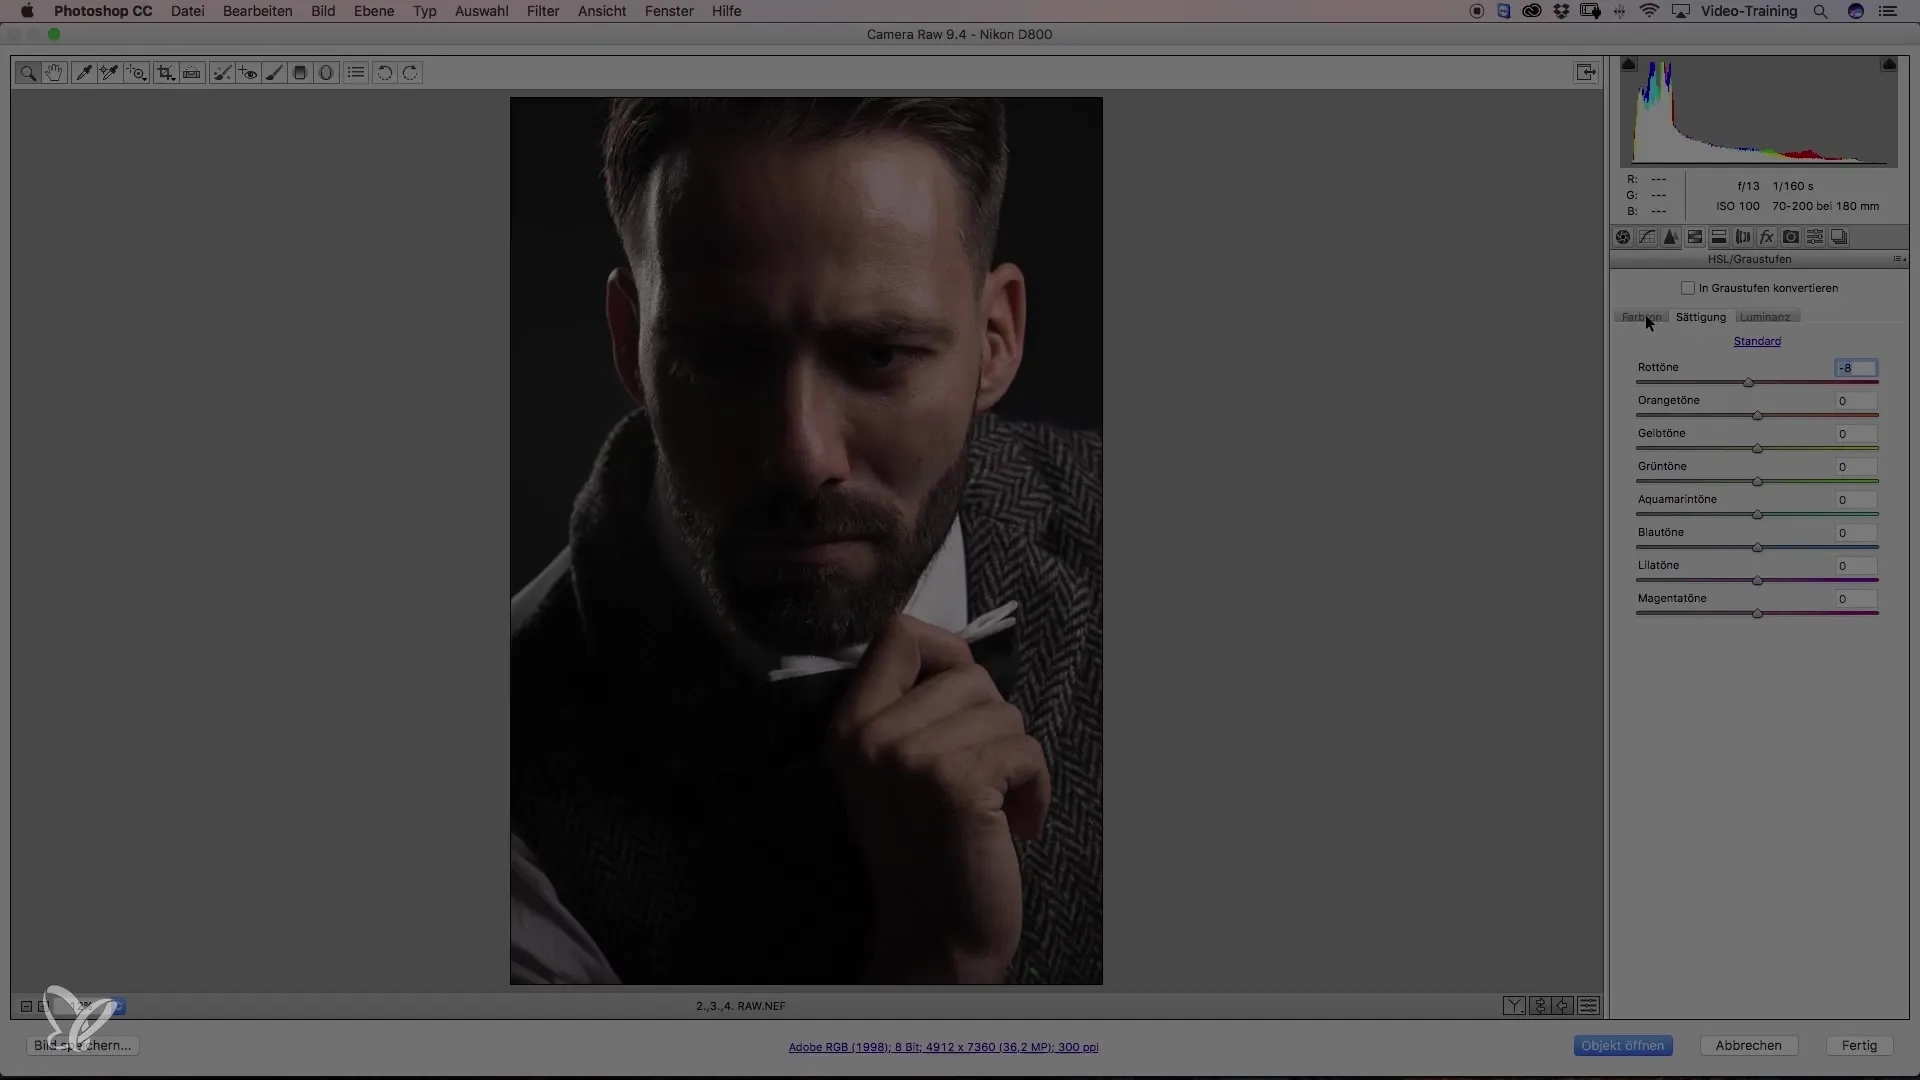1920x1080 pixels.
Task: Toggle current panel default settings icon
Action: point(1588,1006)
